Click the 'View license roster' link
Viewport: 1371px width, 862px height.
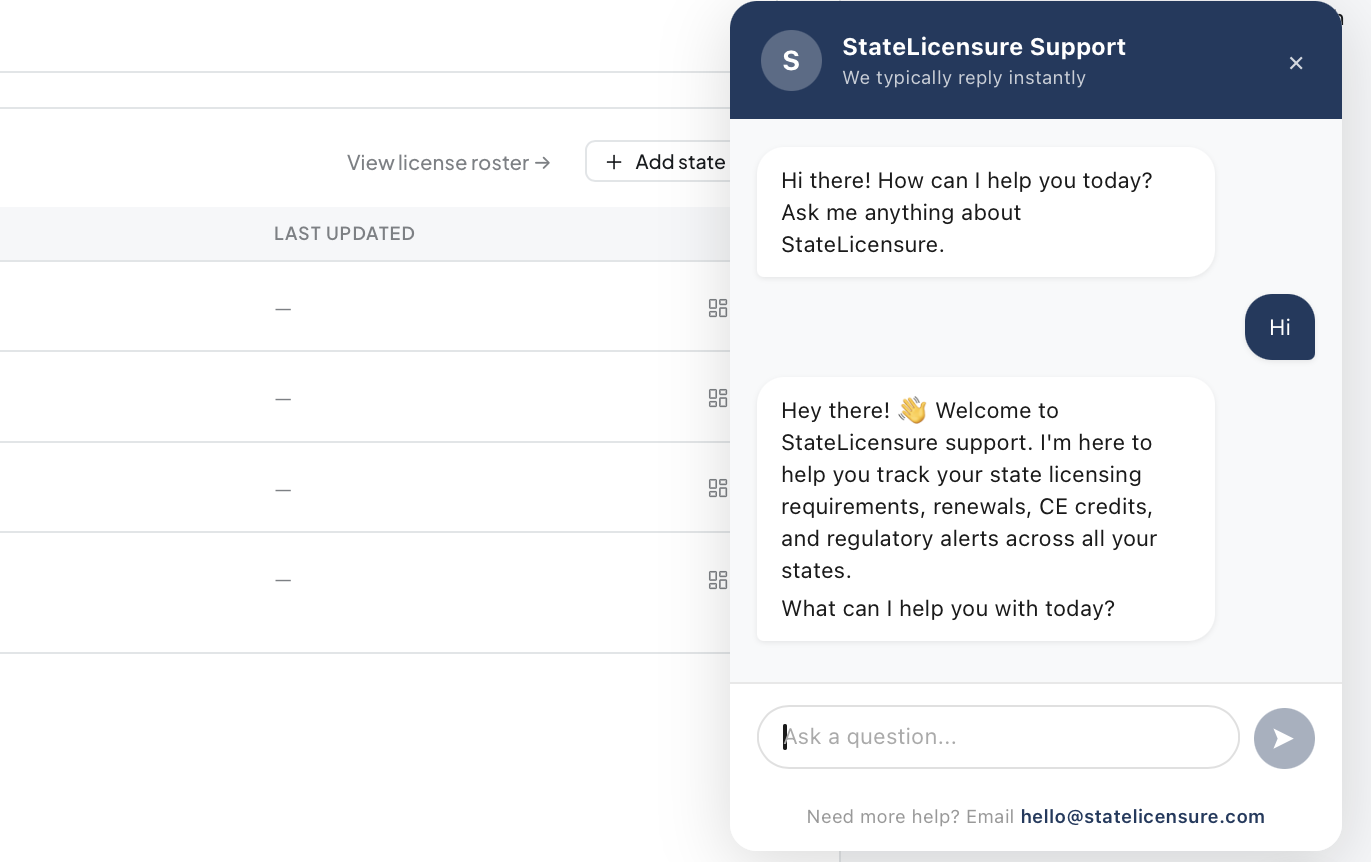(x=449, y=162)
